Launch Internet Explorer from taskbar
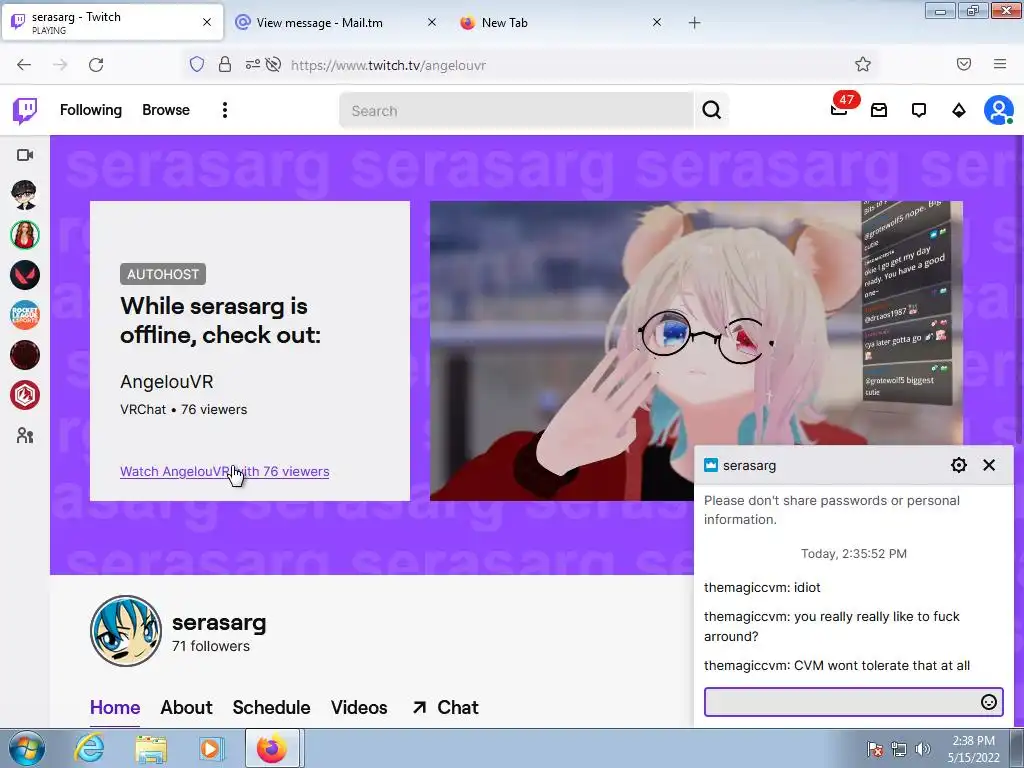 tap(89, 748)
